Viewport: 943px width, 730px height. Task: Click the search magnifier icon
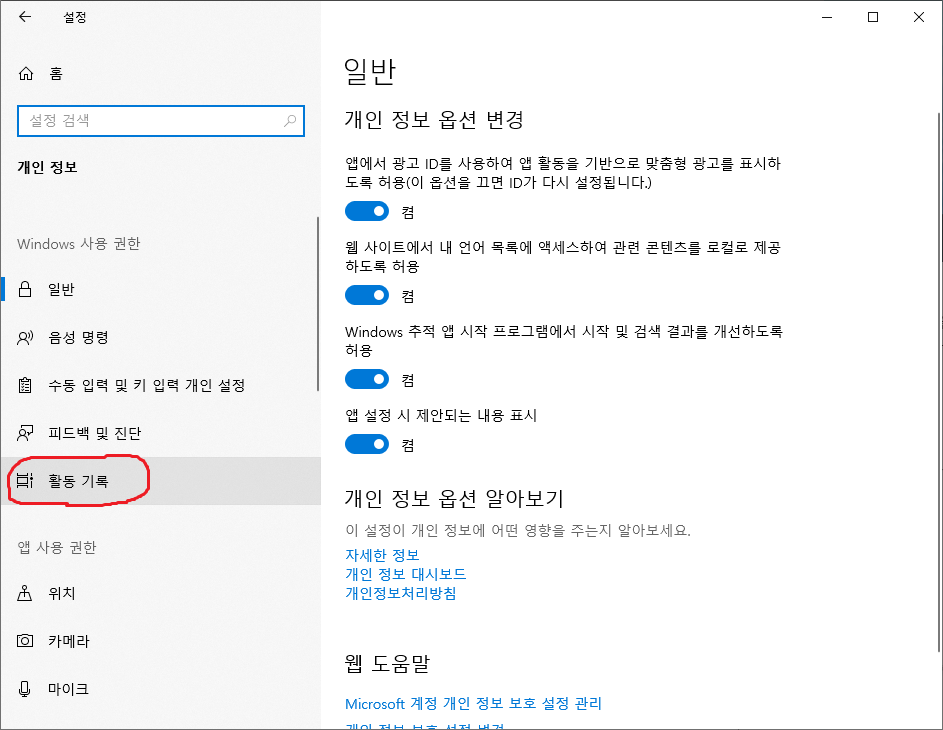pyautogui.click(x=290, y=121)
